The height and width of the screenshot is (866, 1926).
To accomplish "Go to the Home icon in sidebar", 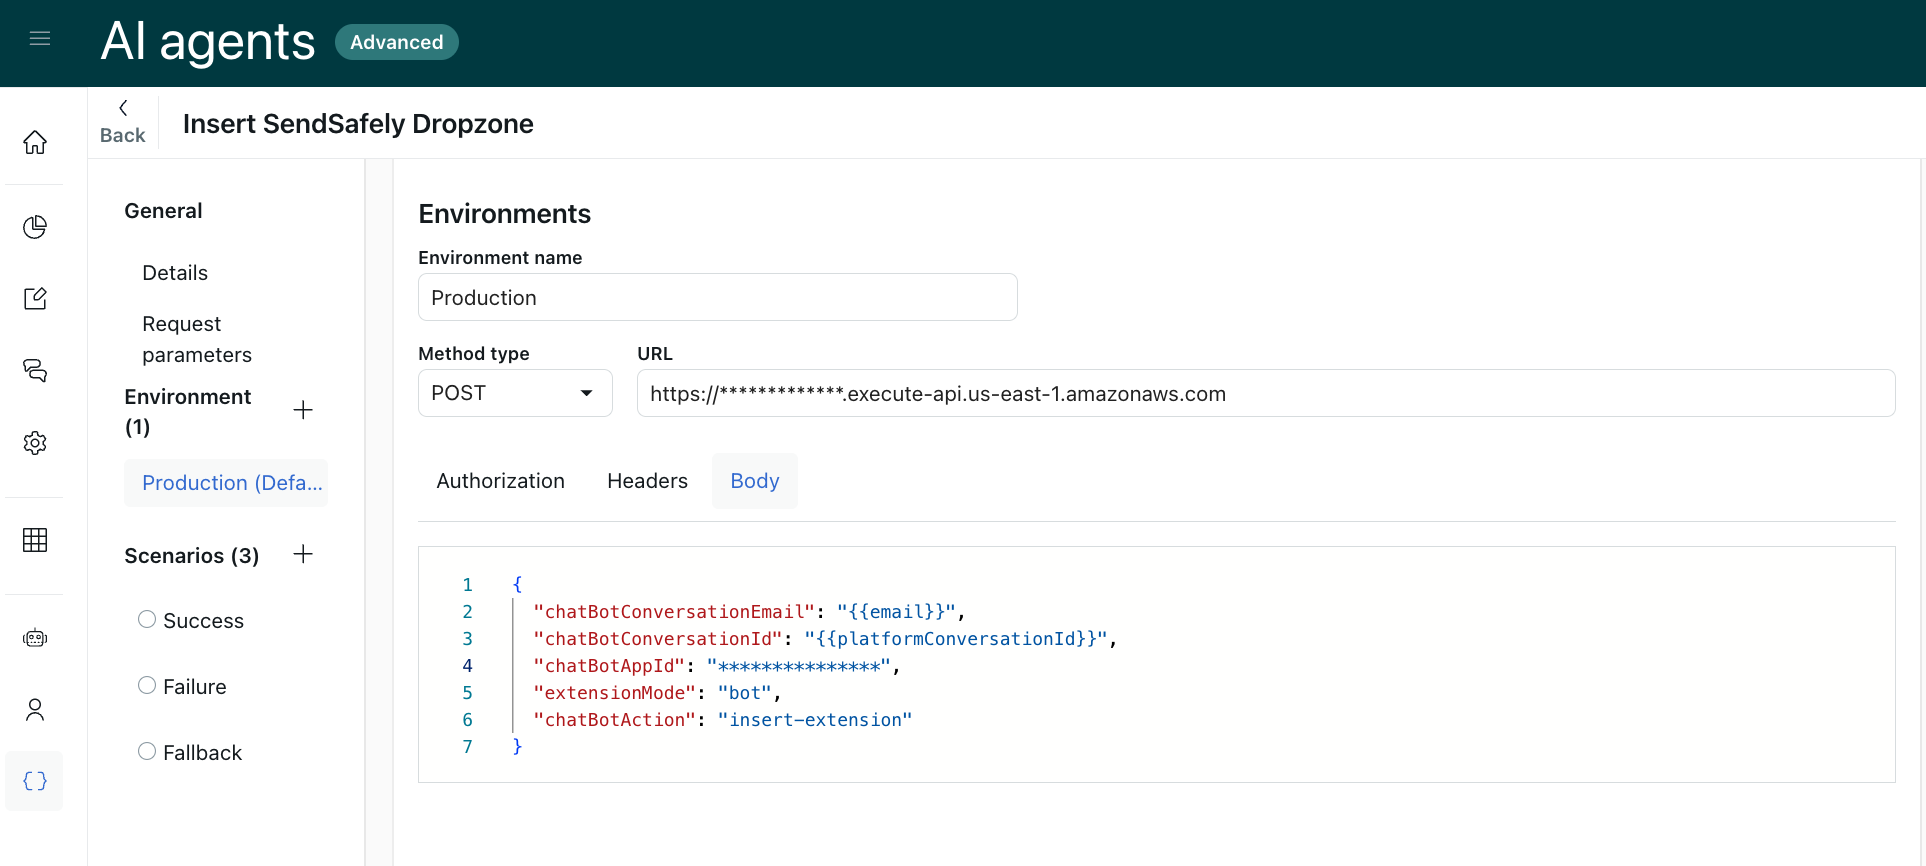I will point(35,143).
